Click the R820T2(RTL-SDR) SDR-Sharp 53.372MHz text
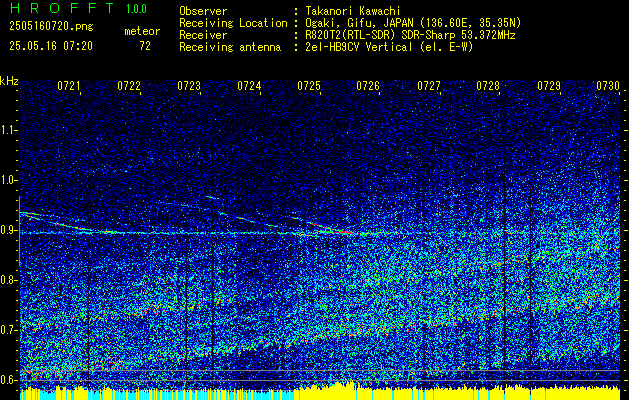629x400 pixels. pos(410,35)
